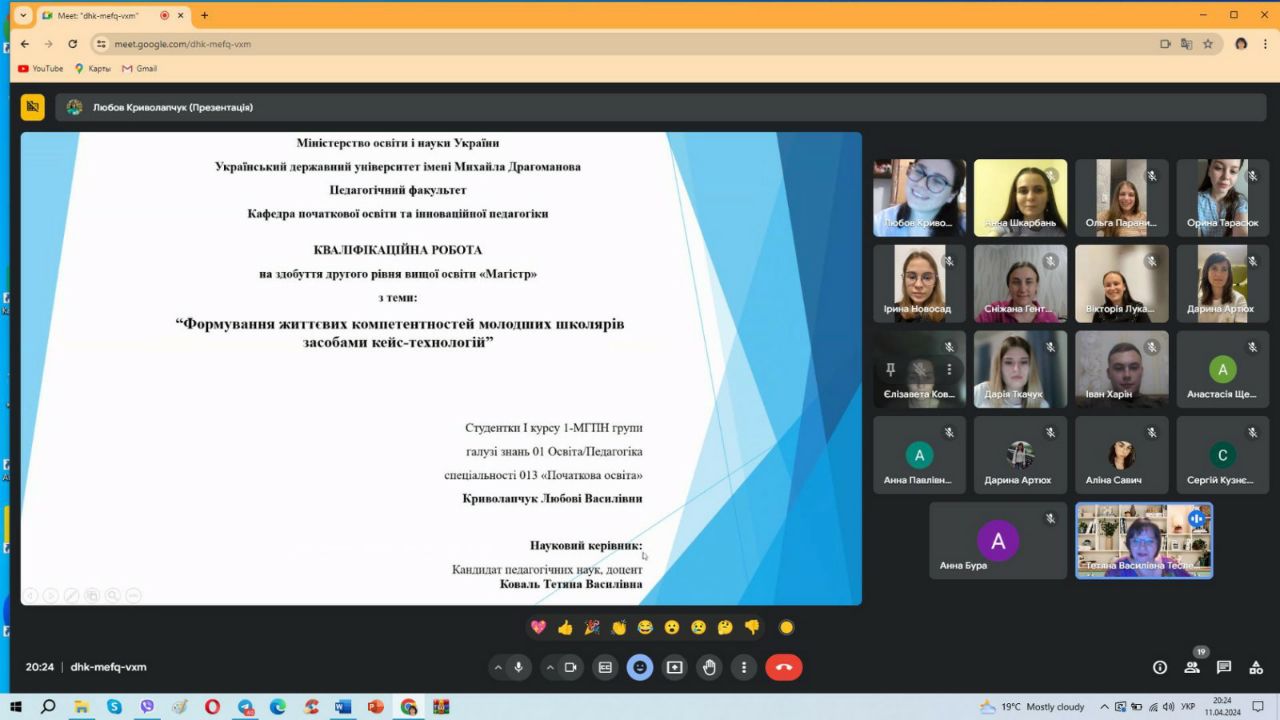Send the thumbs down reaction
Image resolution: width=1280 pixels, height=720 pixels.
pos(752,627)
